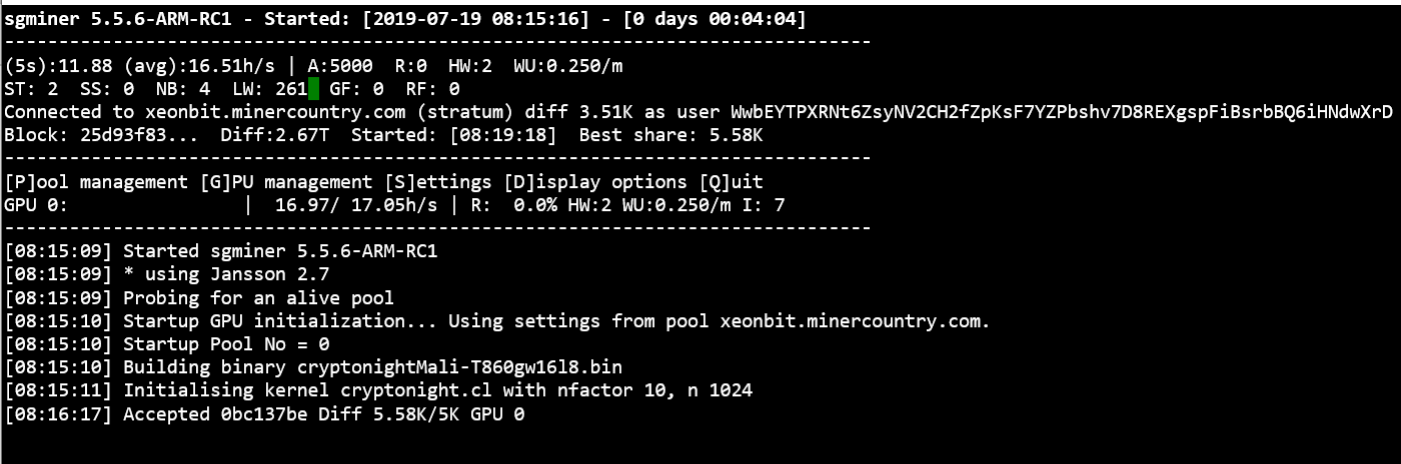
Task: Select the Accepted 0bc137be log line
Action: 264,413
